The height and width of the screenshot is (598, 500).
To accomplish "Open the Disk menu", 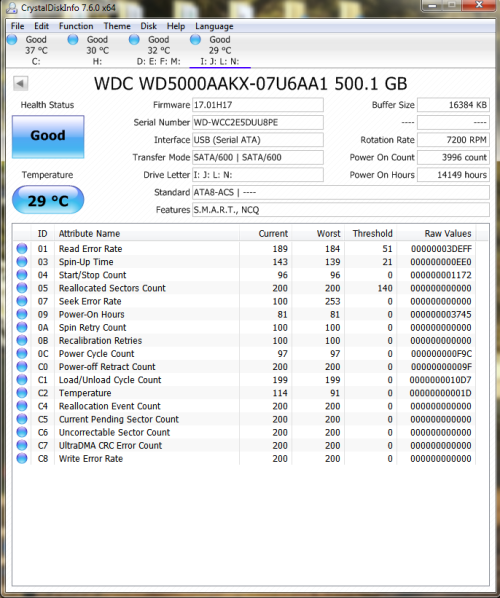I will pyautogui.click(x=148, y=26).
